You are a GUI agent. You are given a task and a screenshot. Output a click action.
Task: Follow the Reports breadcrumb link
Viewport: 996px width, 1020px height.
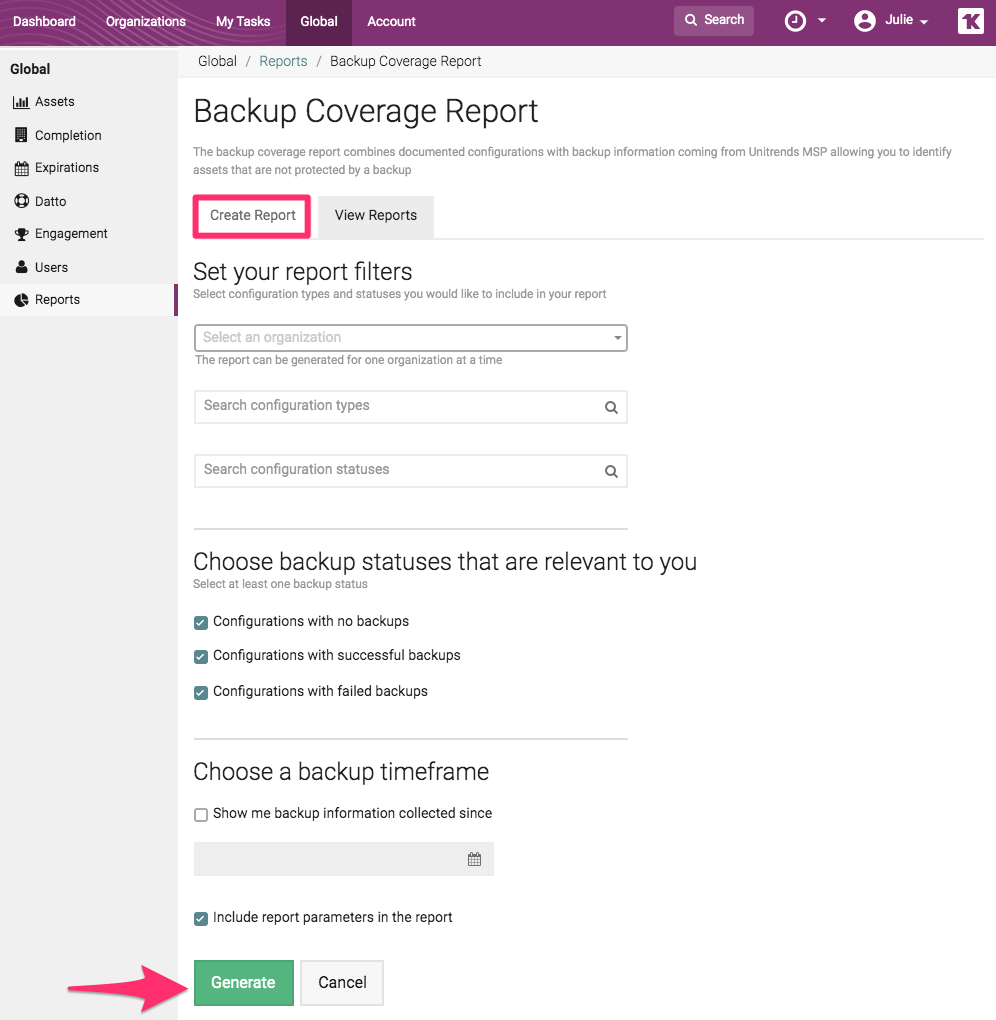pyautogui.click(x=283, y=61)
